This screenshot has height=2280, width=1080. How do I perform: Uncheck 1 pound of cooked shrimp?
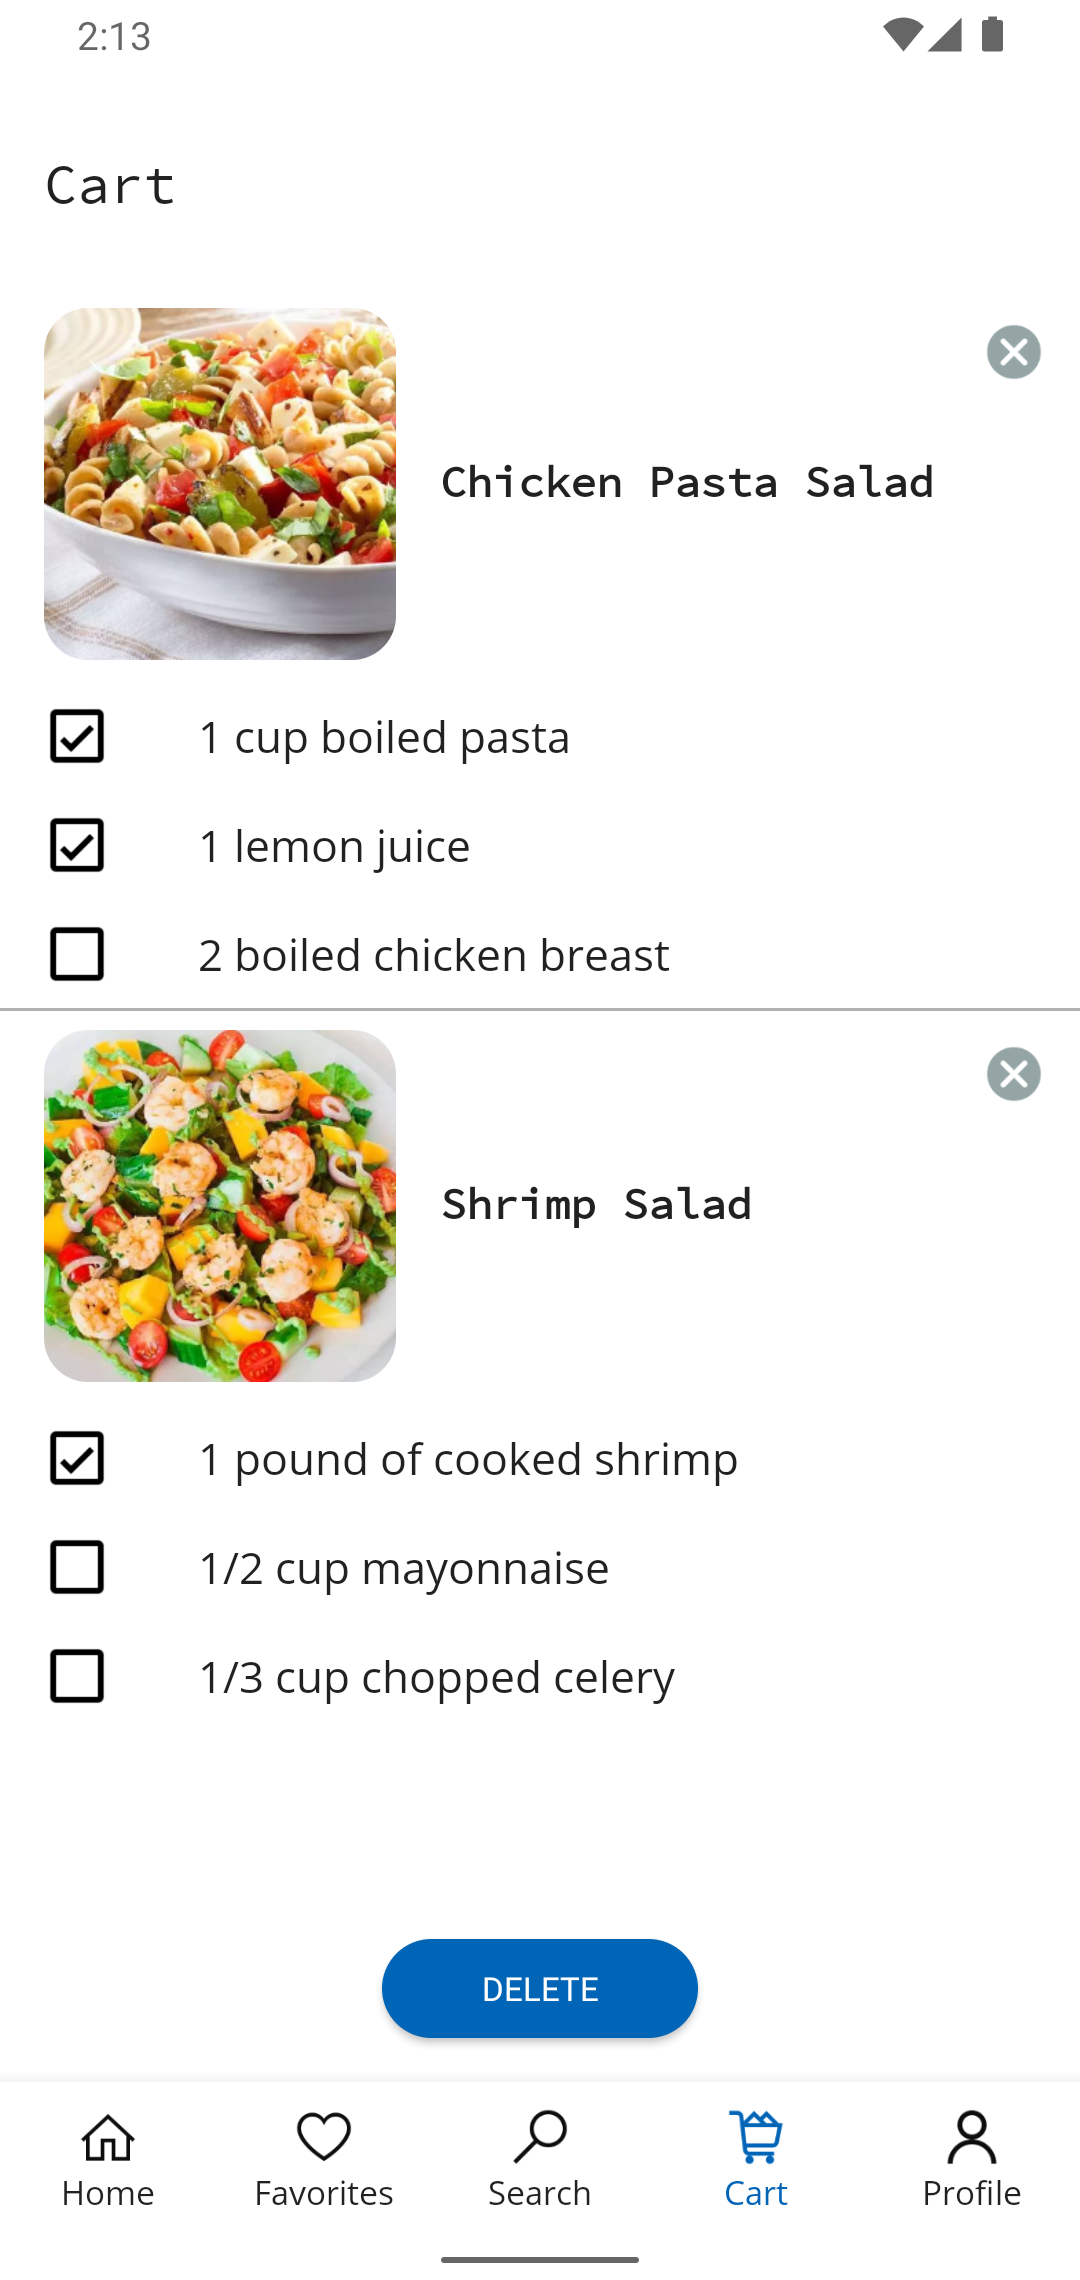77,1458
